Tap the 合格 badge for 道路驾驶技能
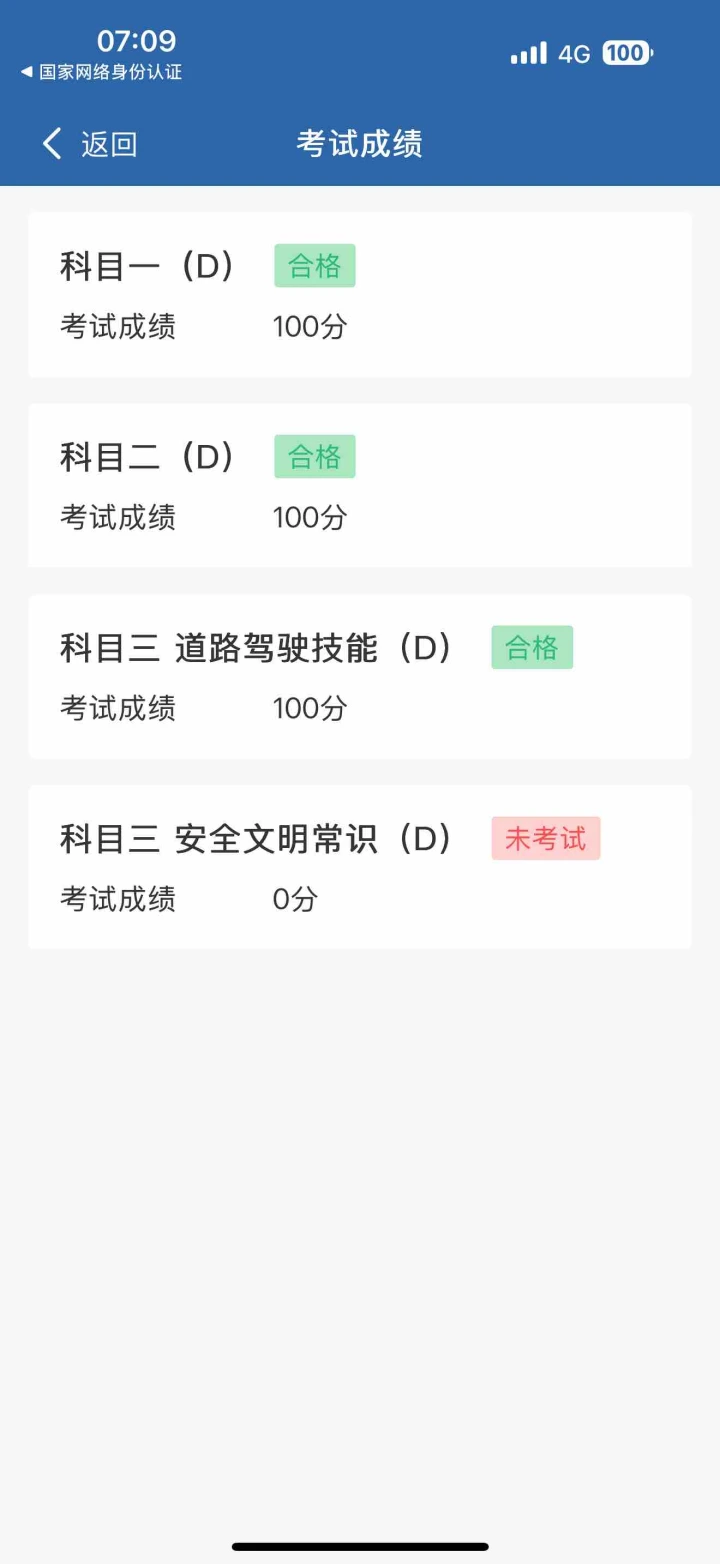This screenshot has height=1564, width=720. (532, 648)
